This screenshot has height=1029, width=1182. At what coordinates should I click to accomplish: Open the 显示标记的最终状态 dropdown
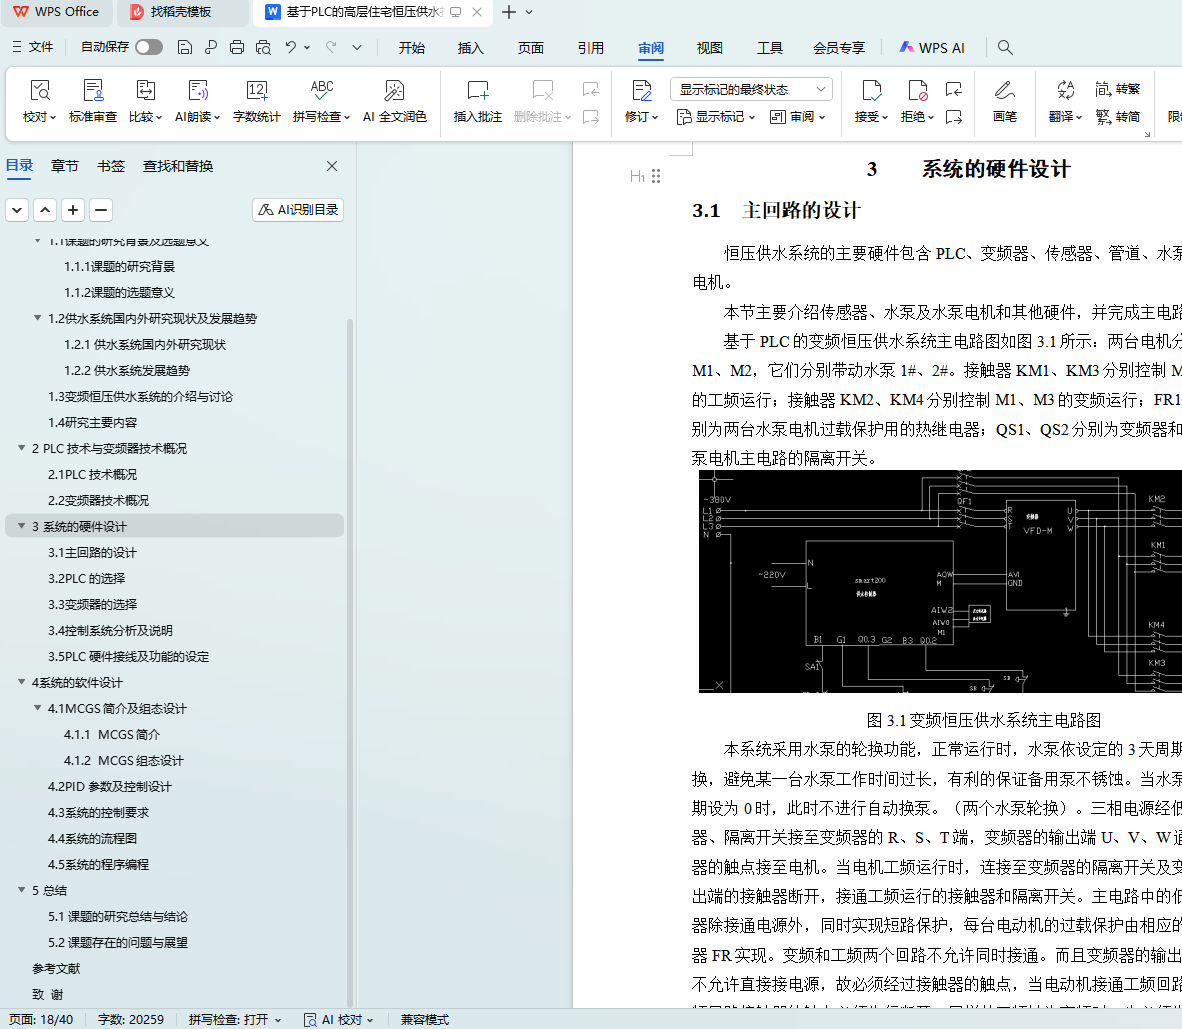coord(750,89)
